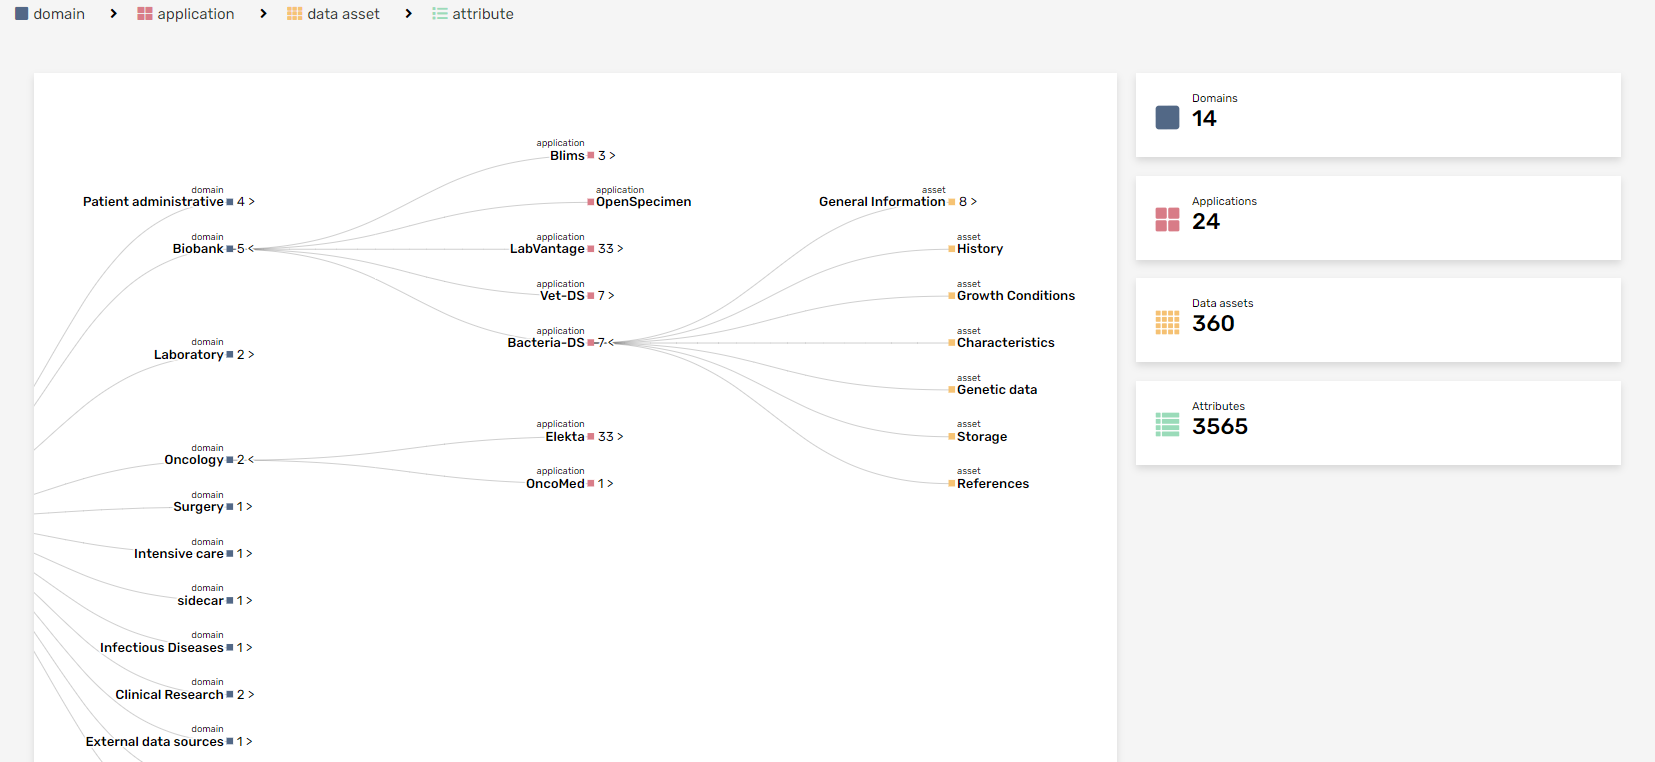1655x762 pixels.
Task: Click the orange node marker beside References
Action: (x=952, y=484)
